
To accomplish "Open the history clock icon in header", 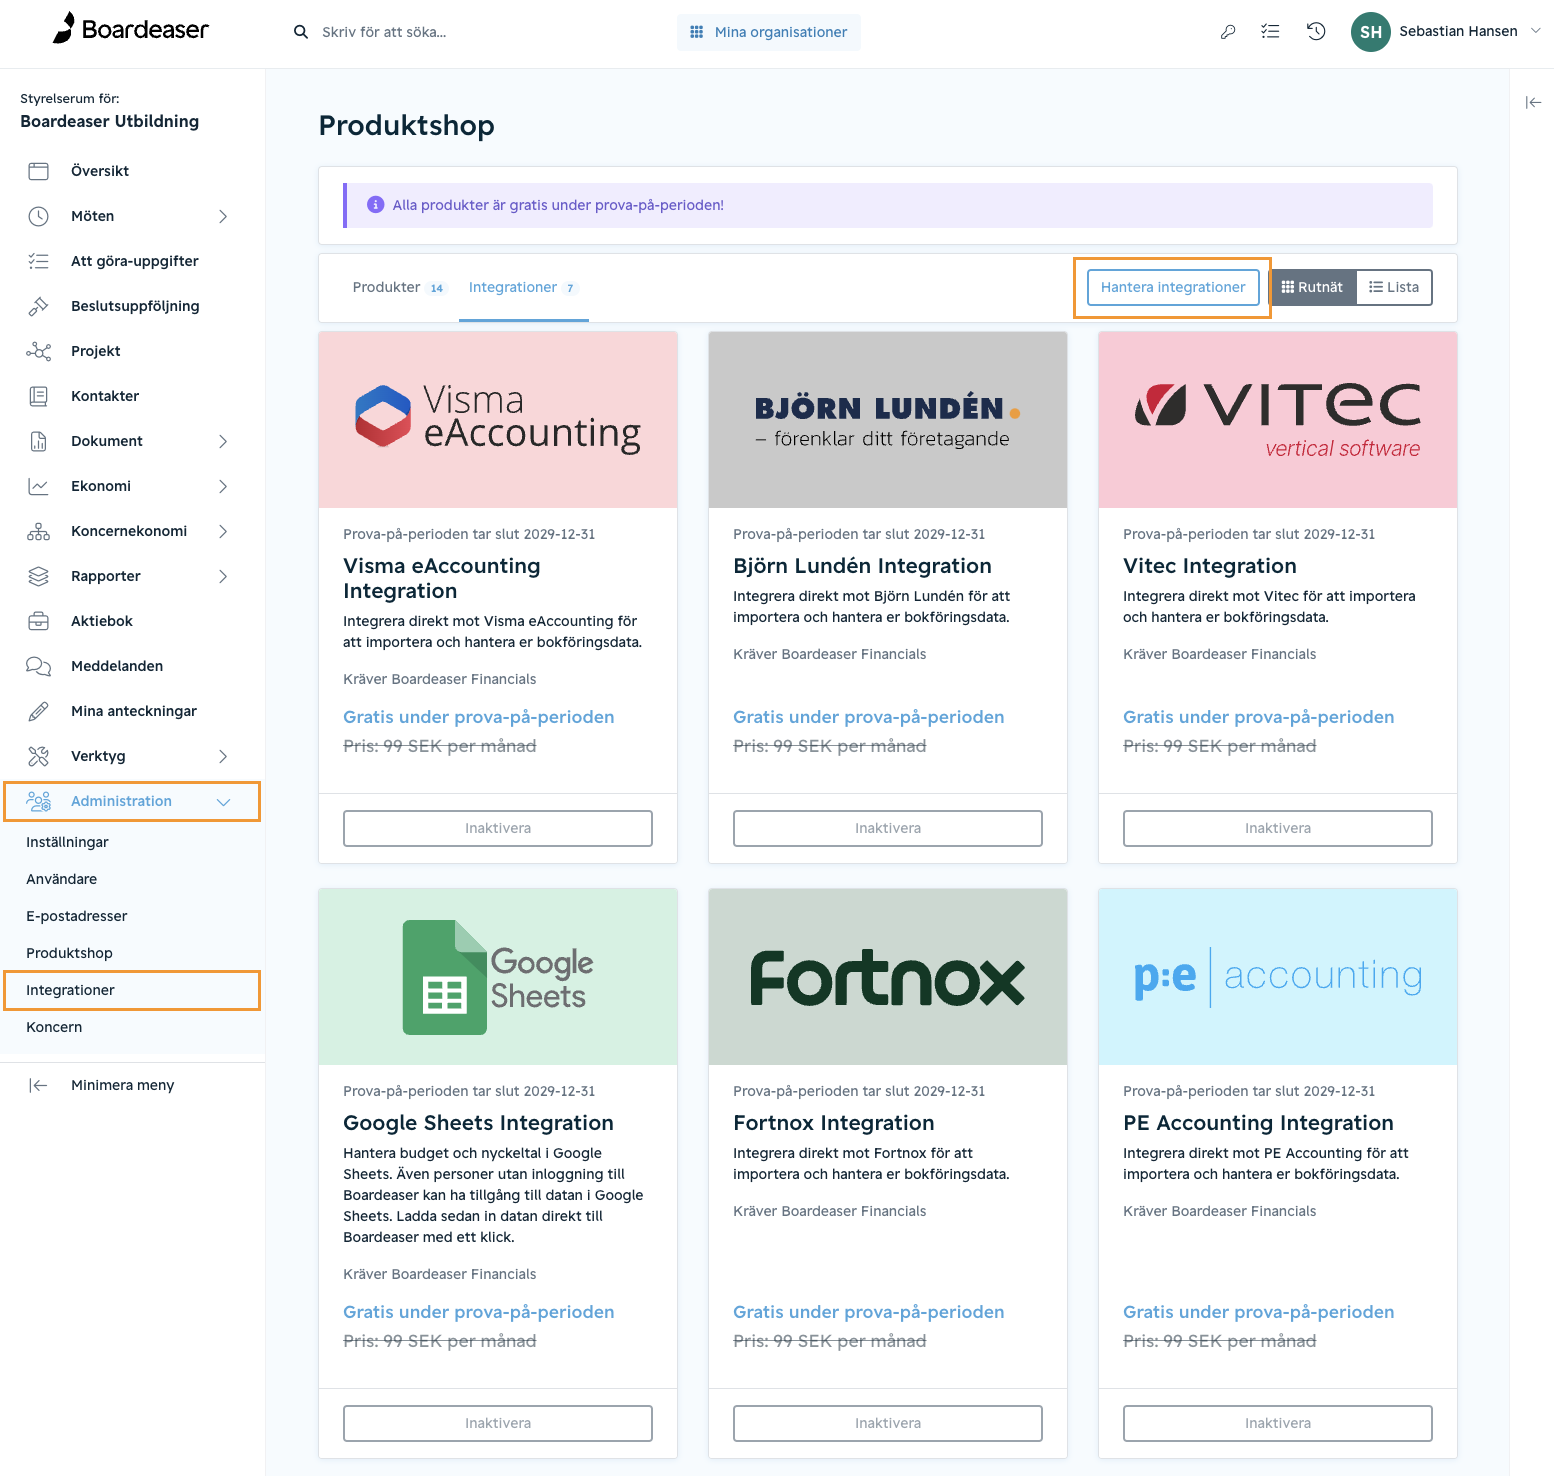I will 1316,32.
